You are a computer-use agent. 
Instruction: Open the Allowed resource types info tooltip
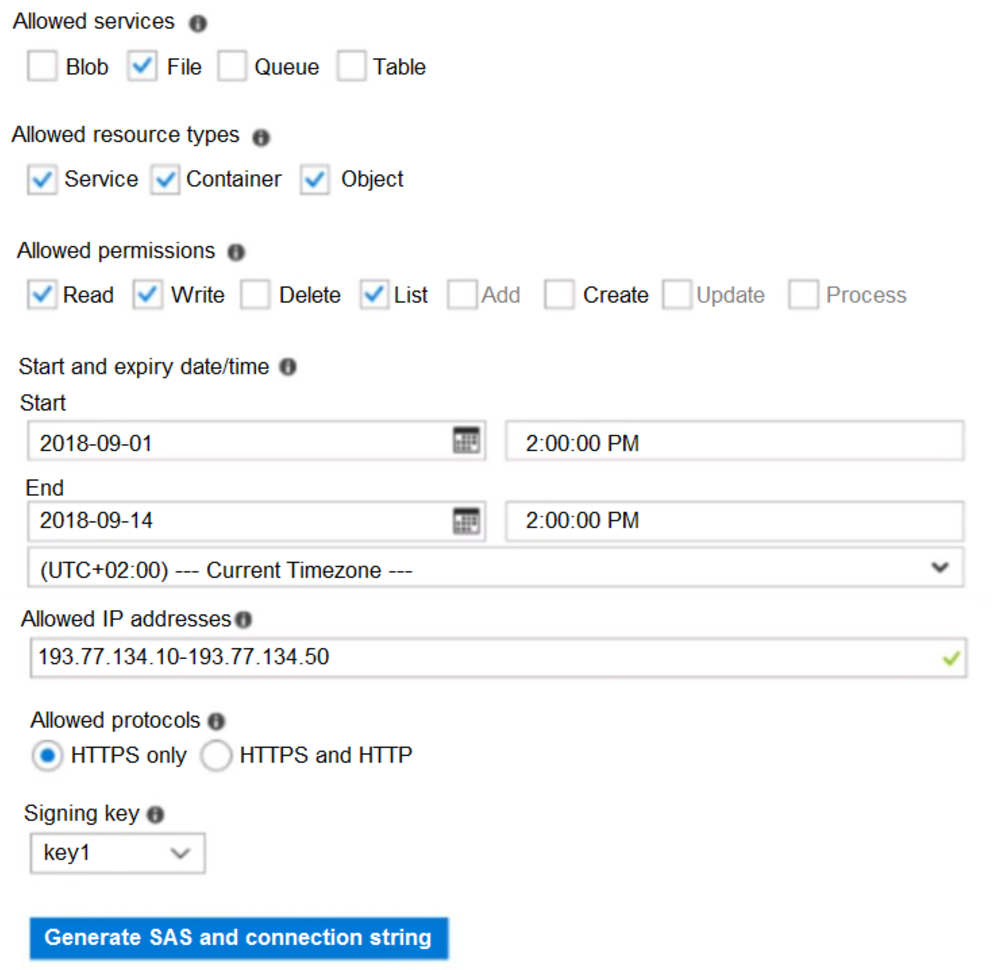click(x=260, y=137)
